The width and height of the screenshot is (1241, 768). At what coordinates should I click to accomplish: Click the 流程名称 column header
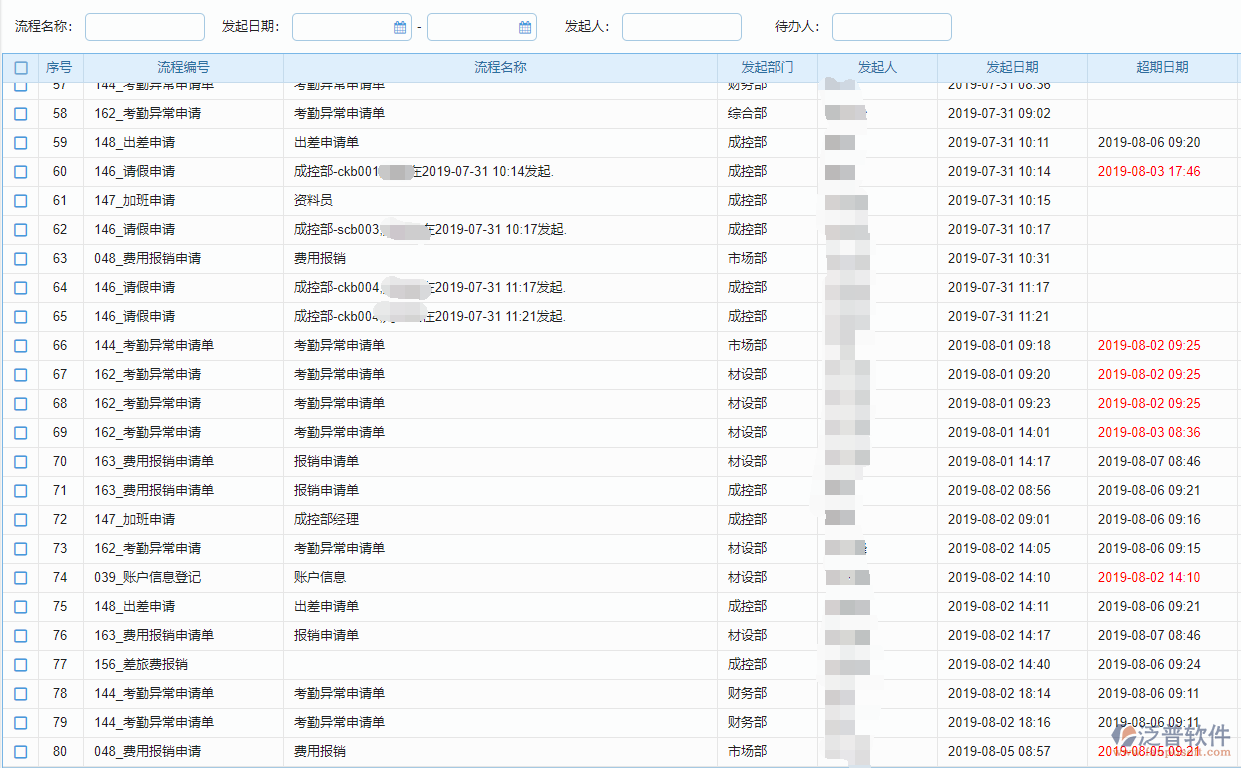click(x=500, y=68)
